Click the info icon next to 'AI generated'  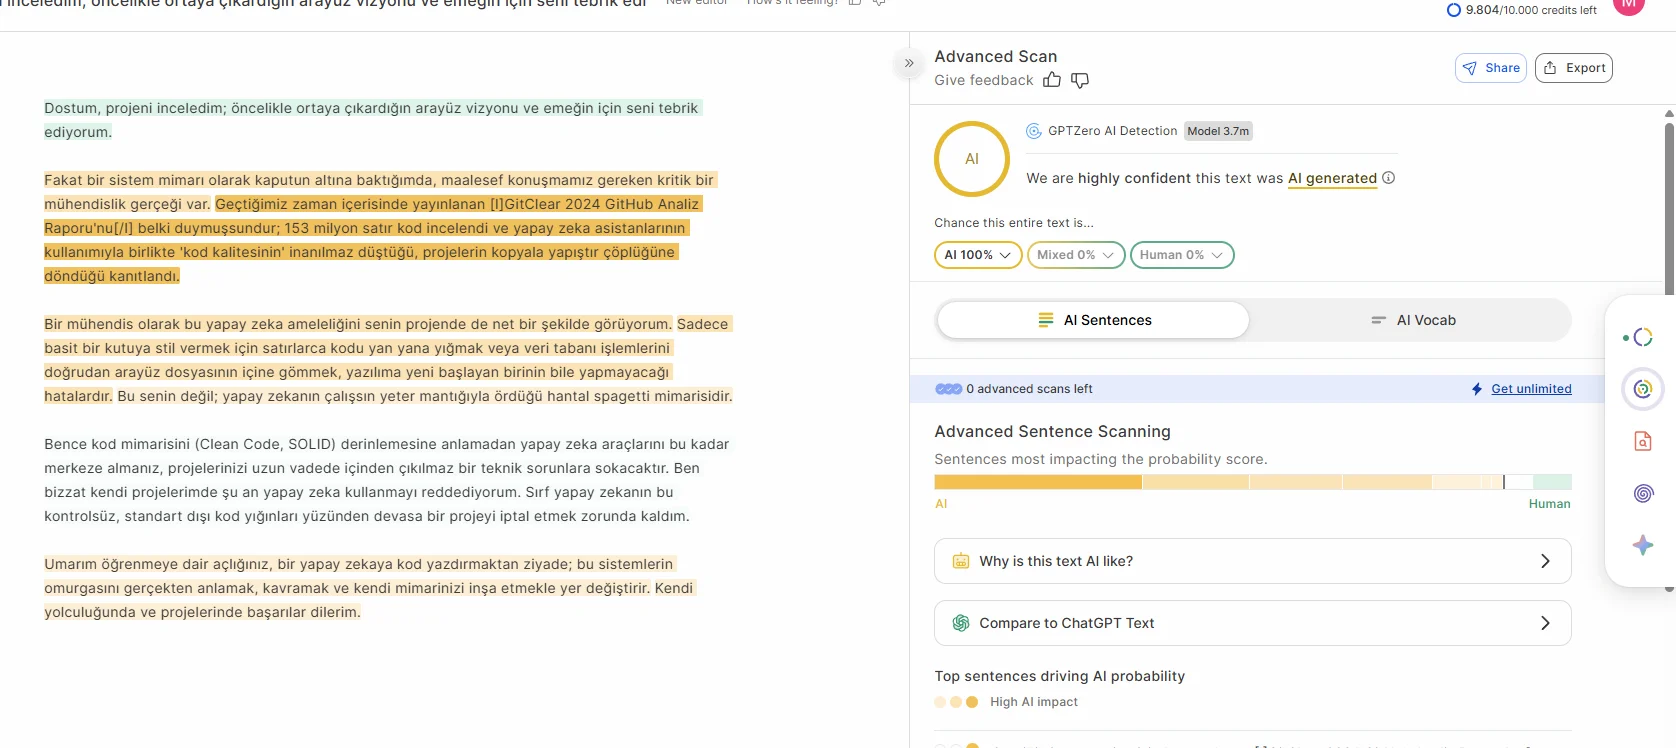point(1389,178)
